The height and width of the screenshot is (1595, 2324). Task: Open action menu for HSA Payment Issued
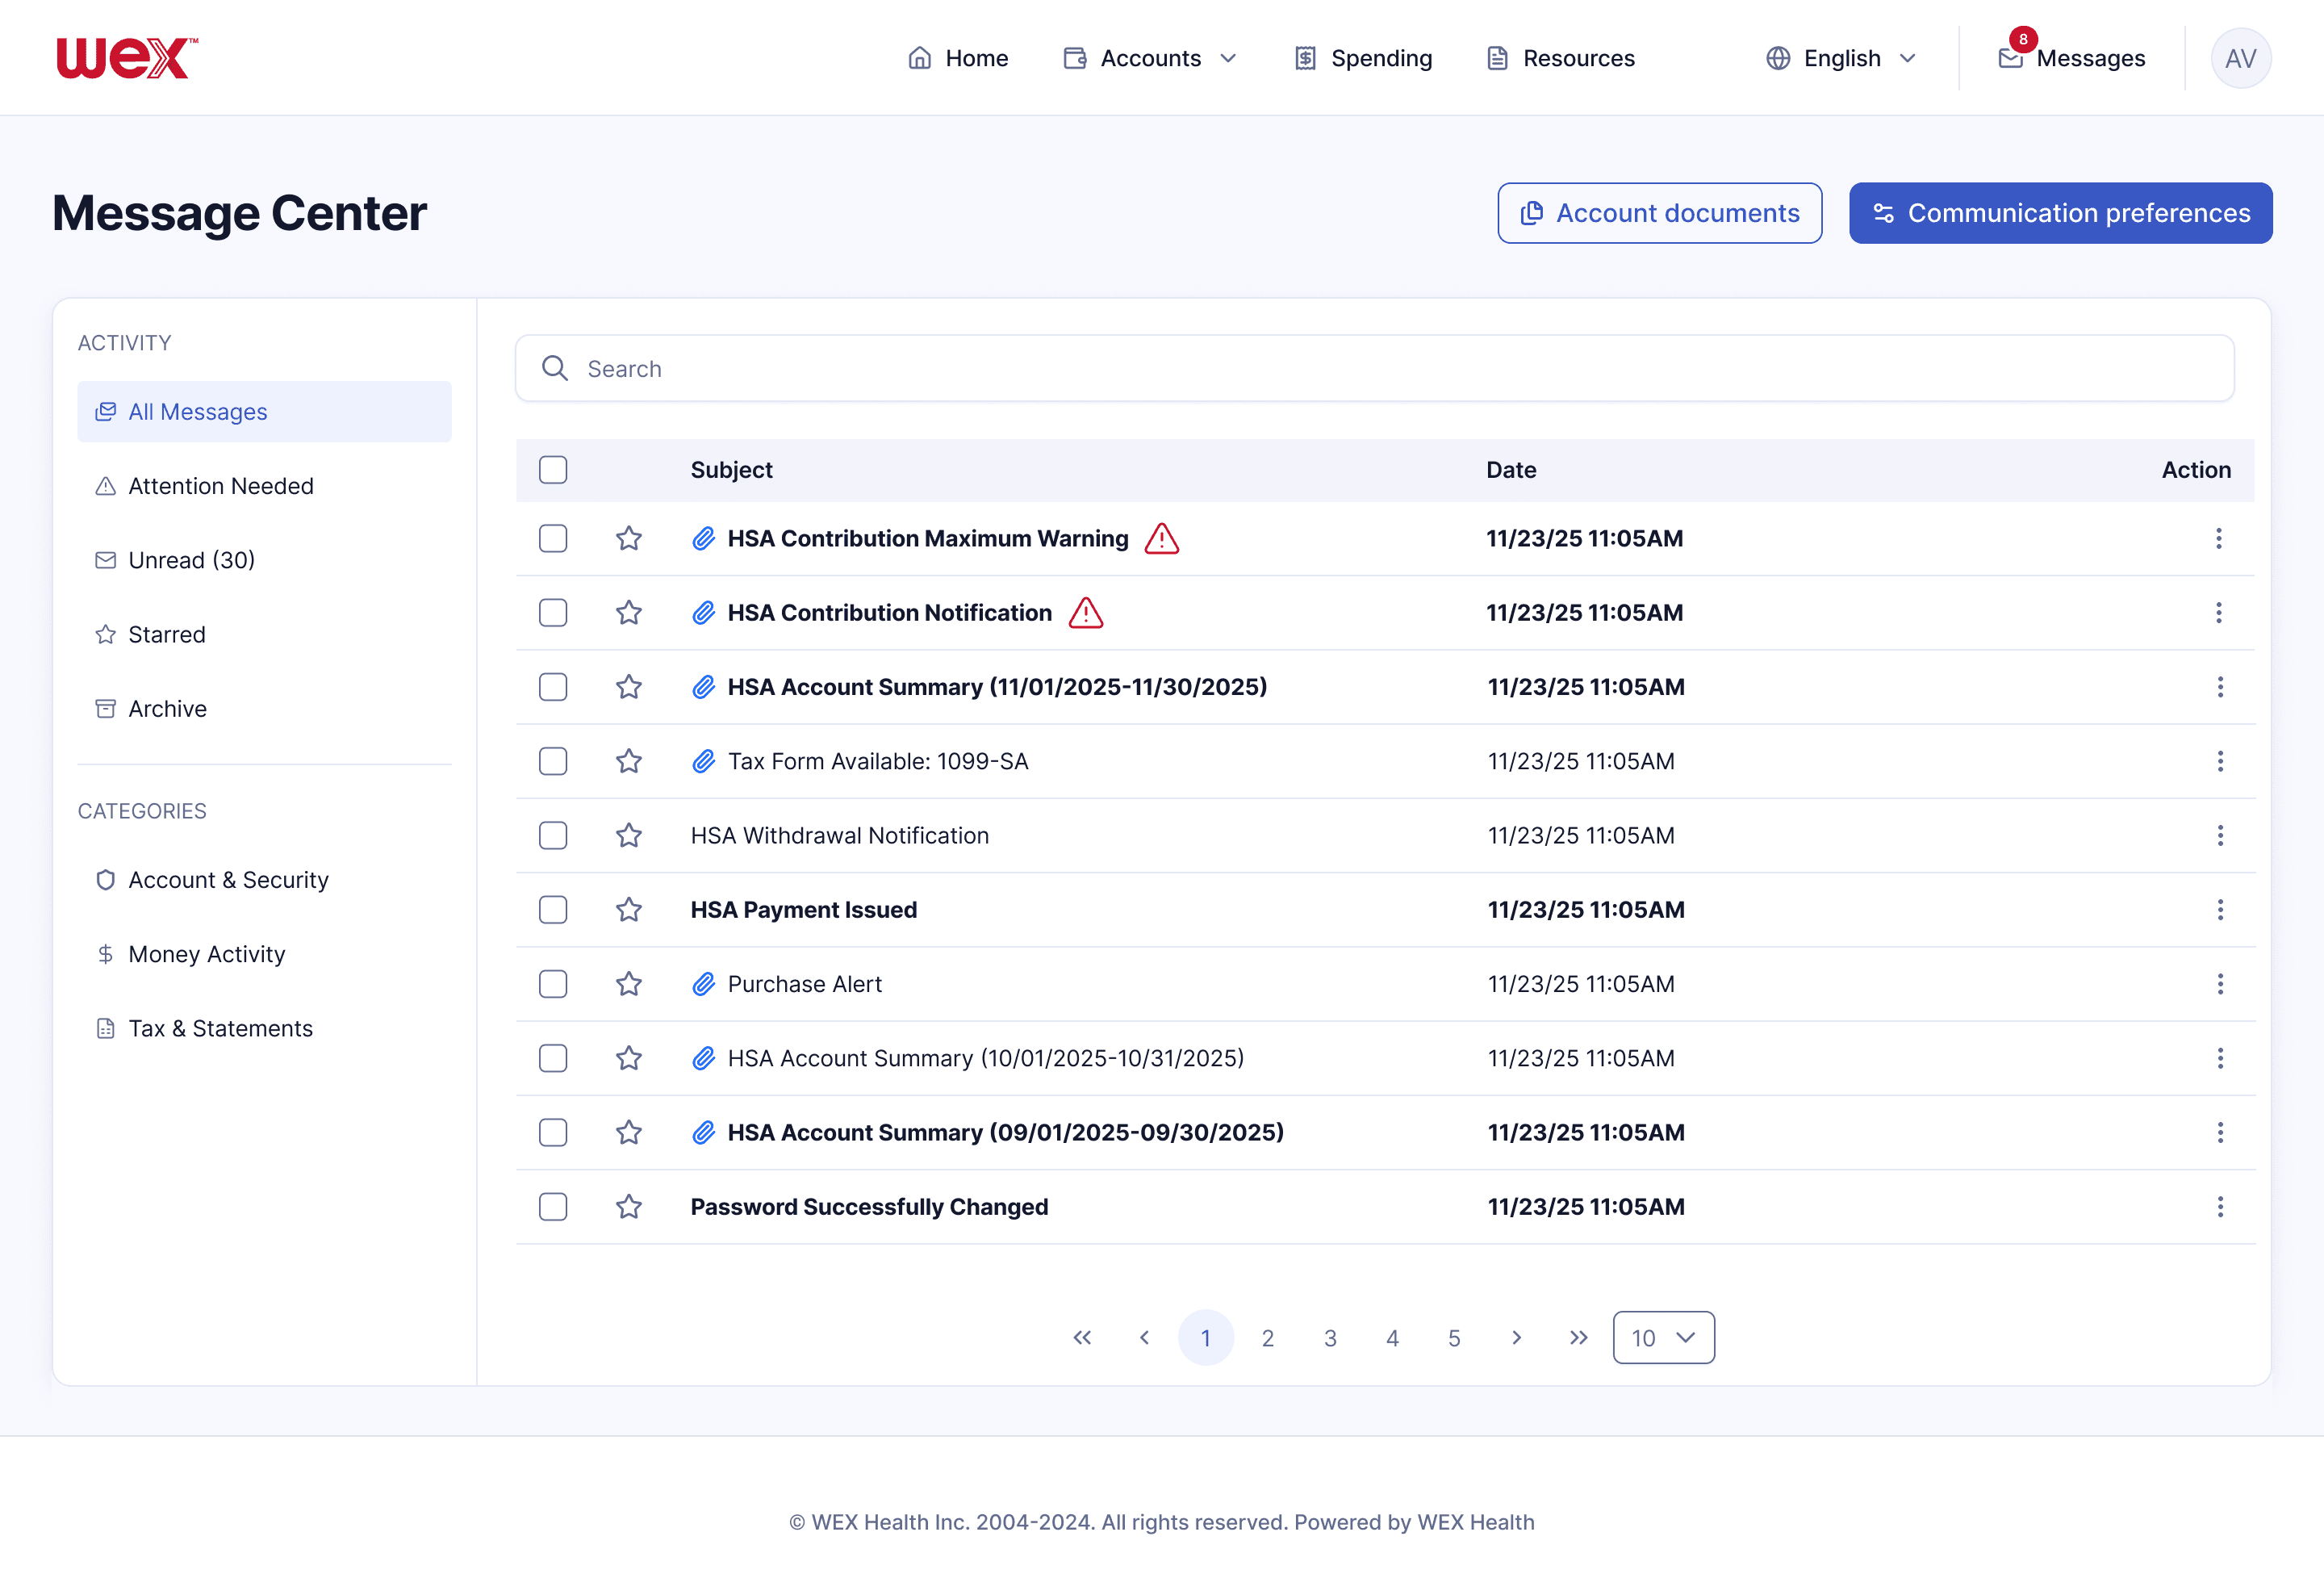click(2220, 910)
